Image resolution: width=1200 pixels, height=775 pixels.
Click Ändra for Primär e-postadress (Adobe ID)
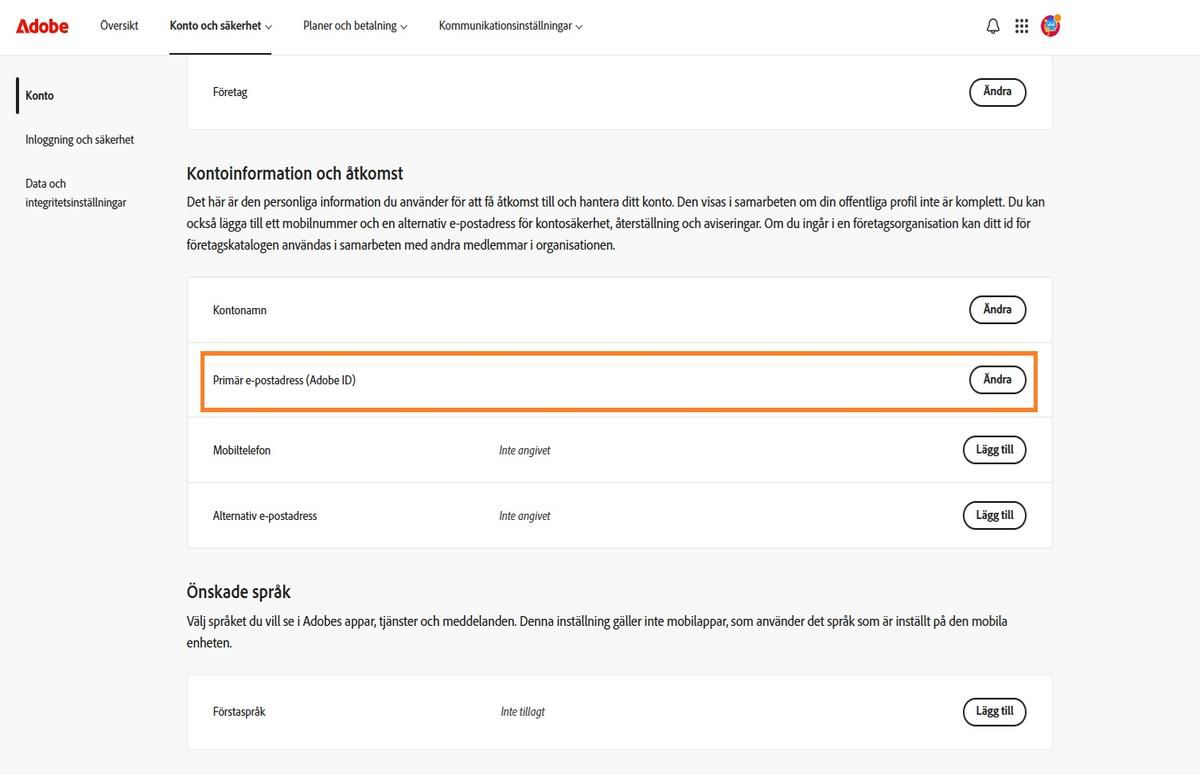point(997,379)
